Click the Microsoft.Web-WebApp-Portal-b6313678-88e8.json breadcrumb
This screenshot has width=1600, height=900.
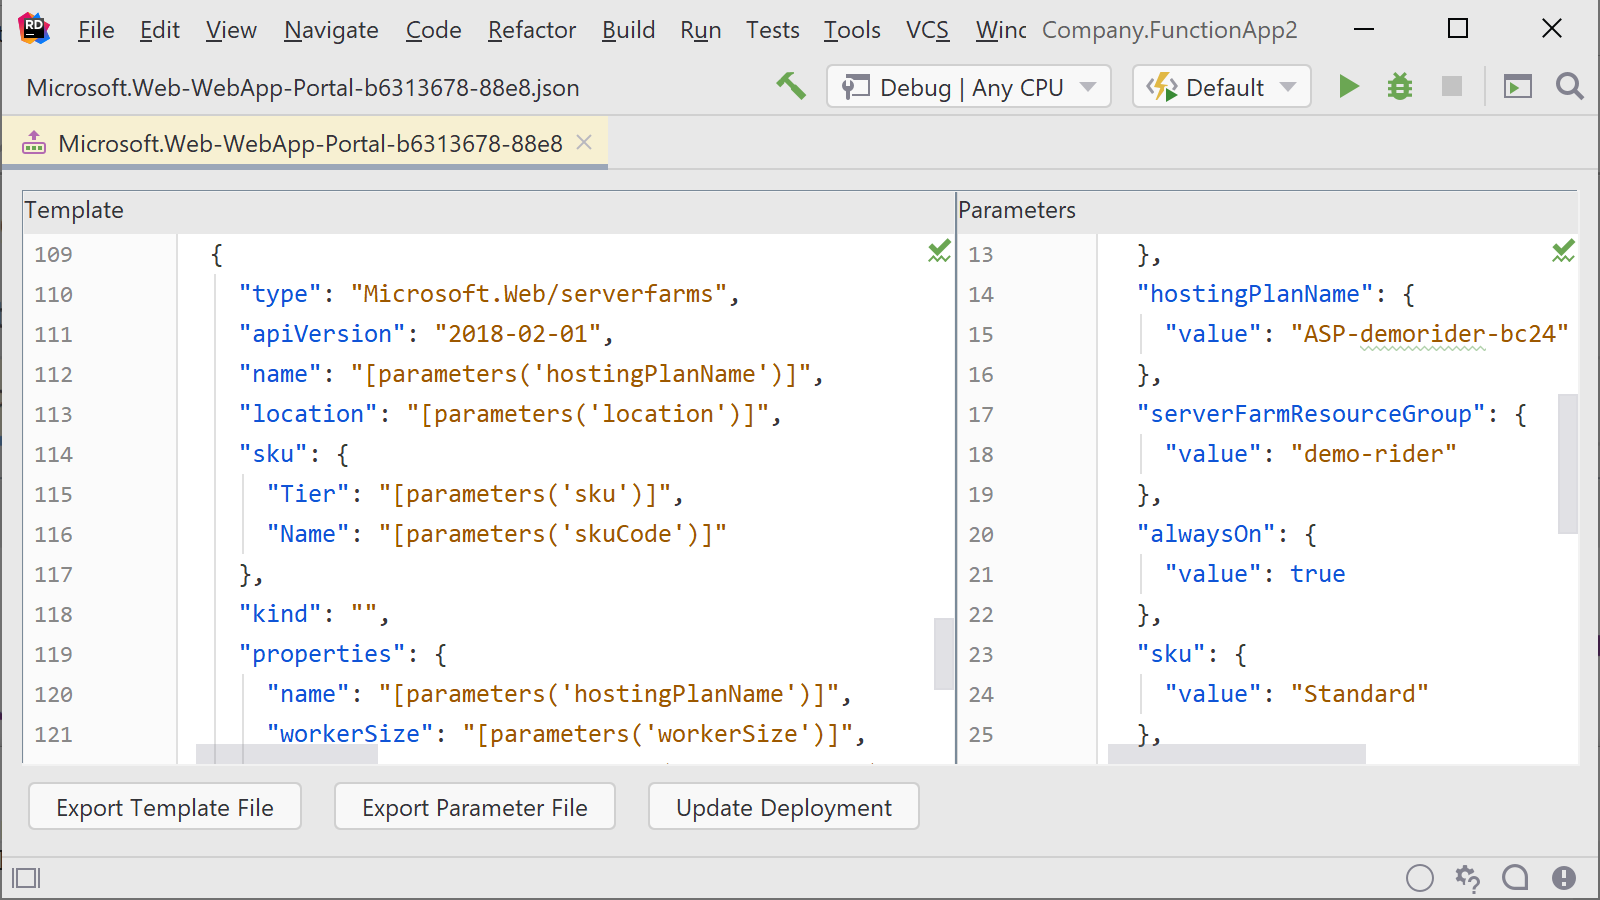(303, 87)
